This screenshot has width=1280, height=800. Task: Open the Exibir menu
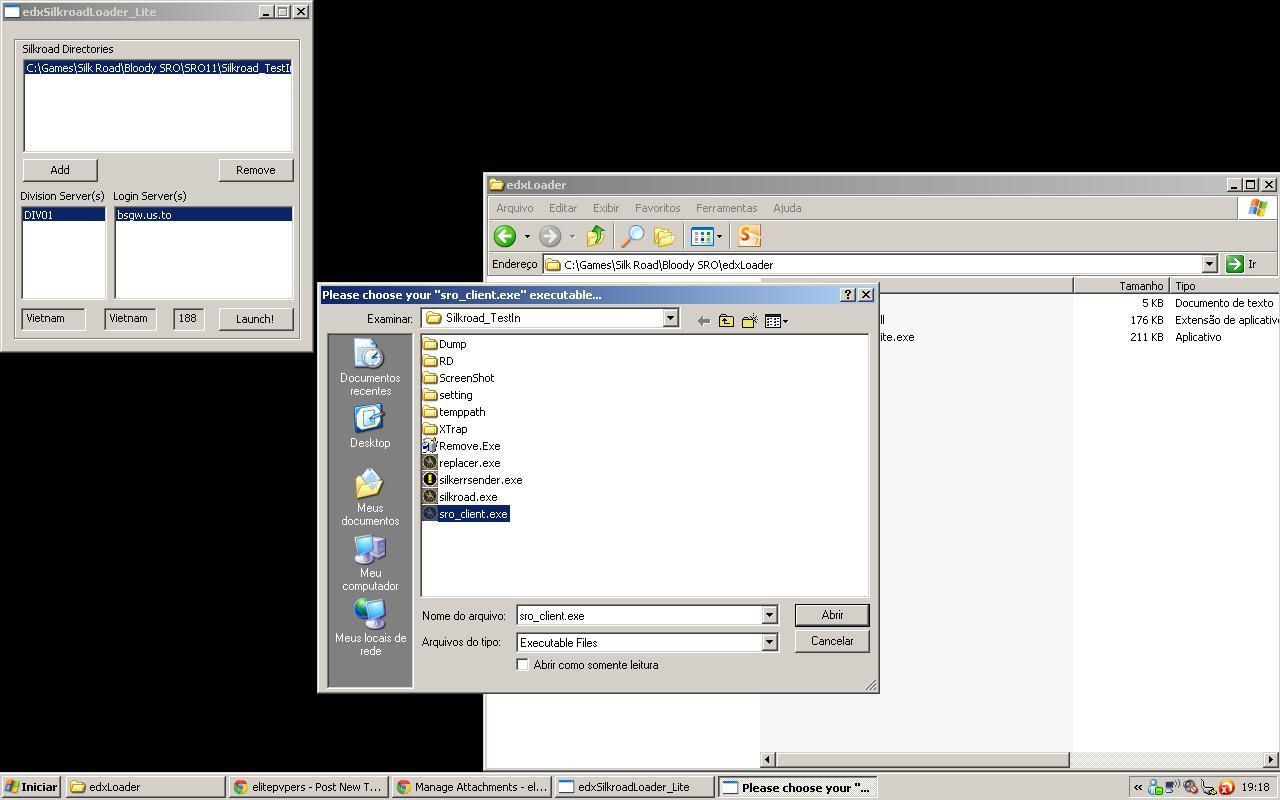[x=606, y=208]
